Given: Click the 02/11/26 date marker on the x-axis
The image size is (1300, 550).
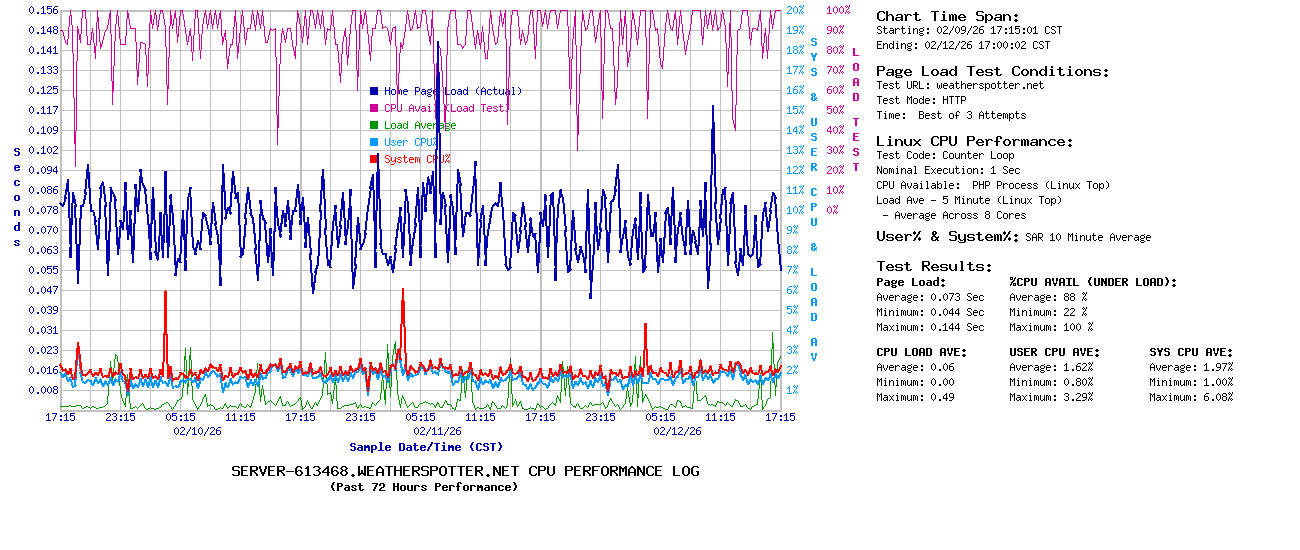Looking at the screenshot, I should pos(437,431).
